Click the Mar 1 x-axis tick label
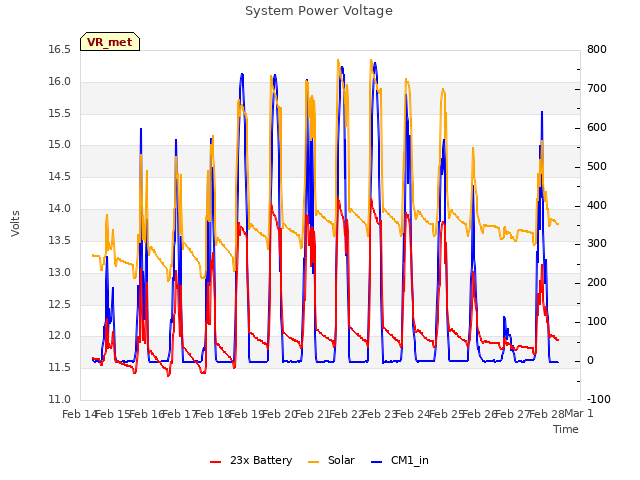The width and height of the screenshot is (640, 480). [578, 413]
